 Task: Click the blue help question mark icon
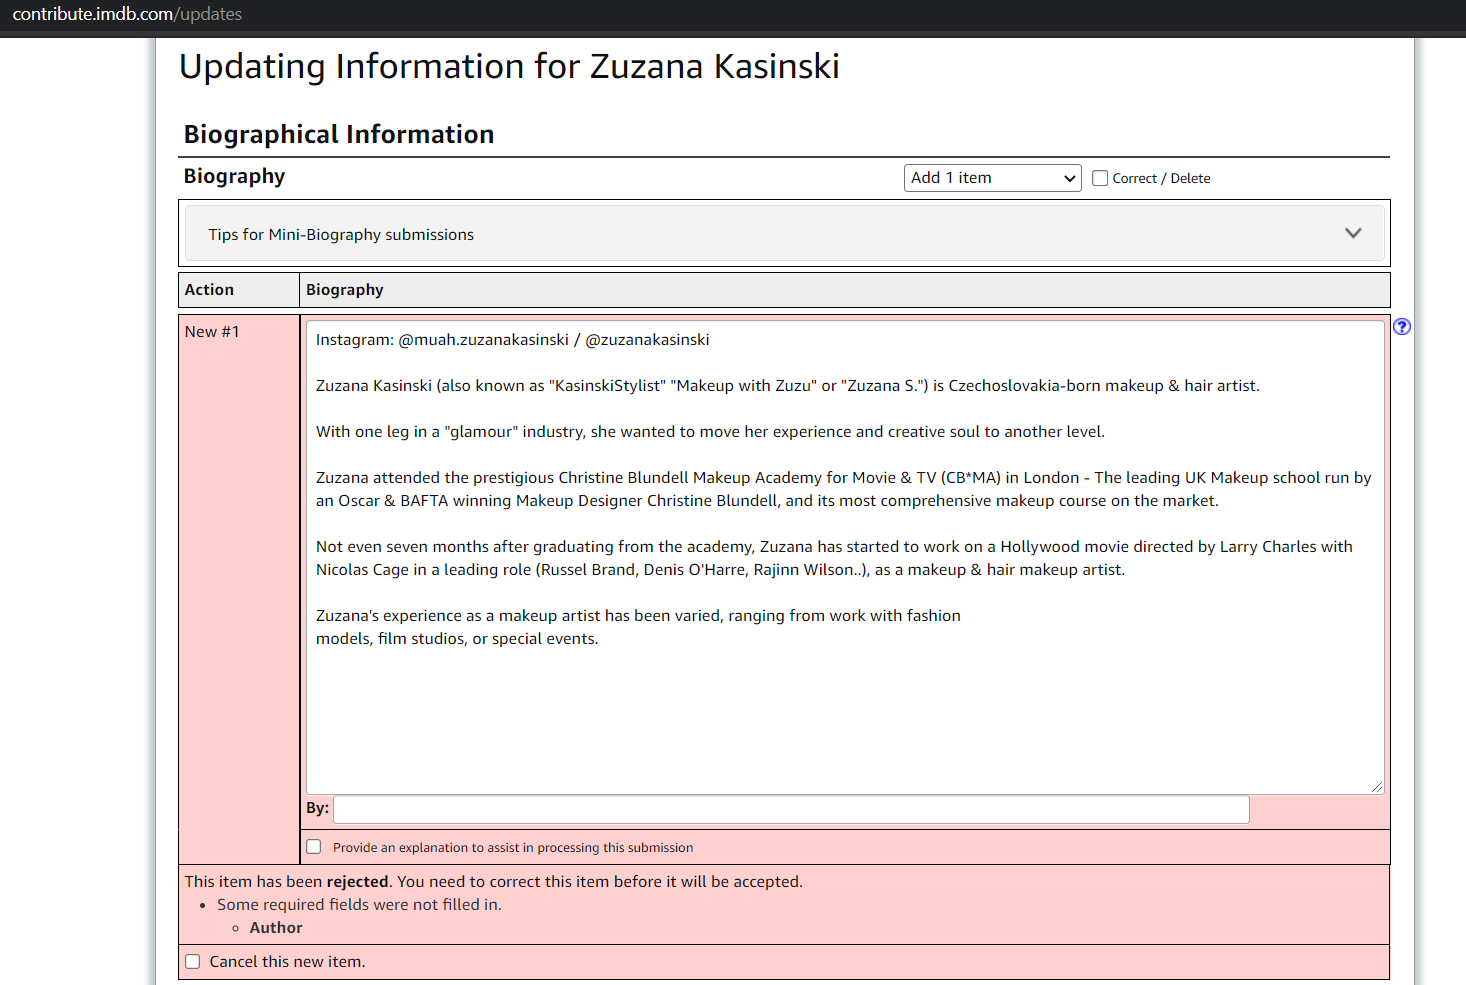[1402, 326]
